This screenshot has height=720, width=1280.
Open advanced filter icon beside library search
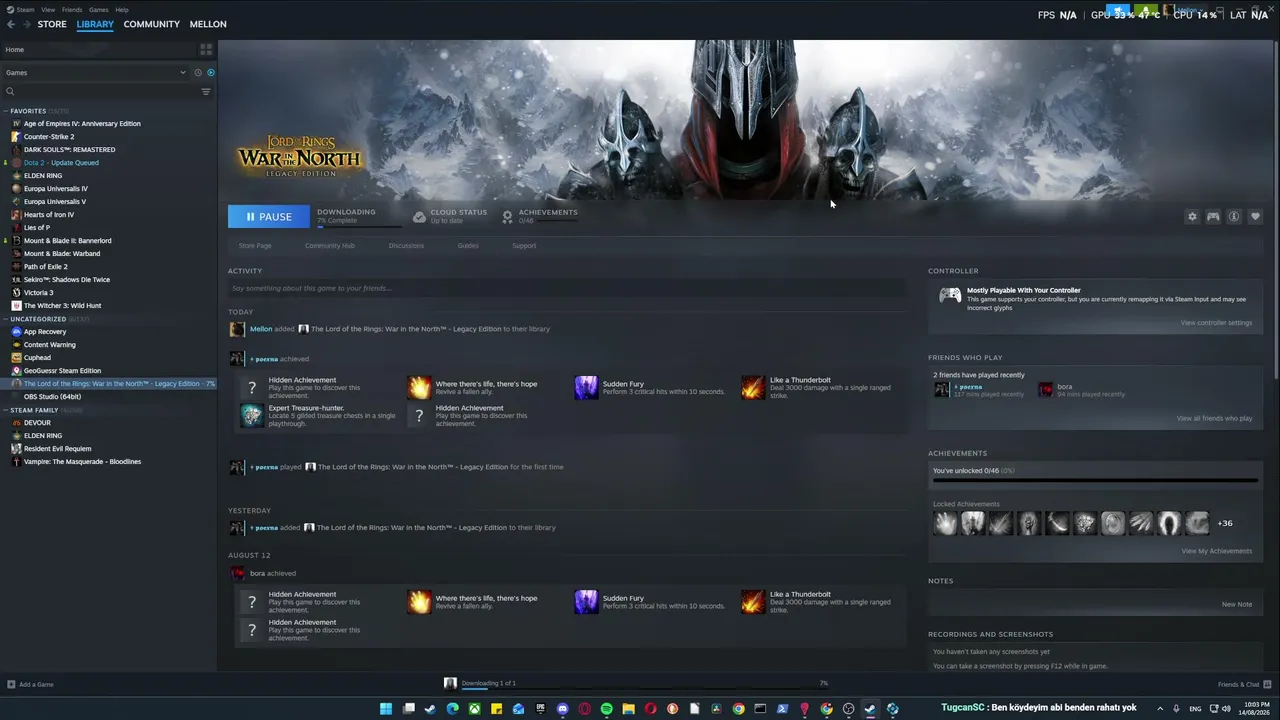[x=206, y=92]
